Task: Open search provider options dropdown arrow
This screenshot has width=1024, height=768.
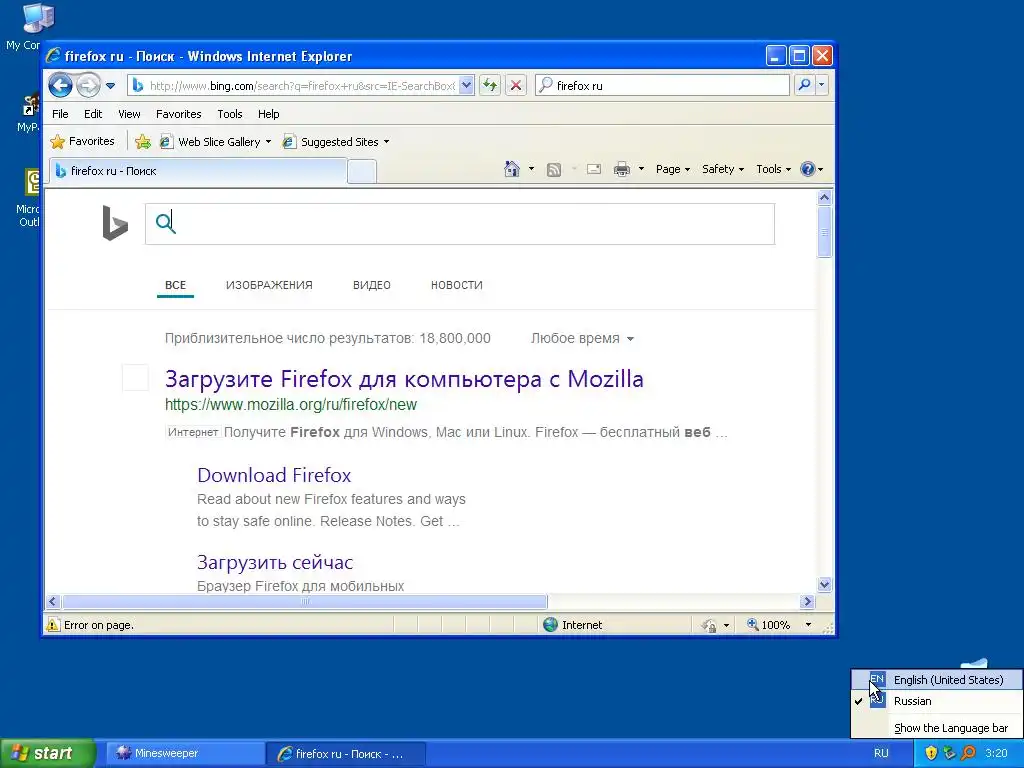Action: pos(822,85)
